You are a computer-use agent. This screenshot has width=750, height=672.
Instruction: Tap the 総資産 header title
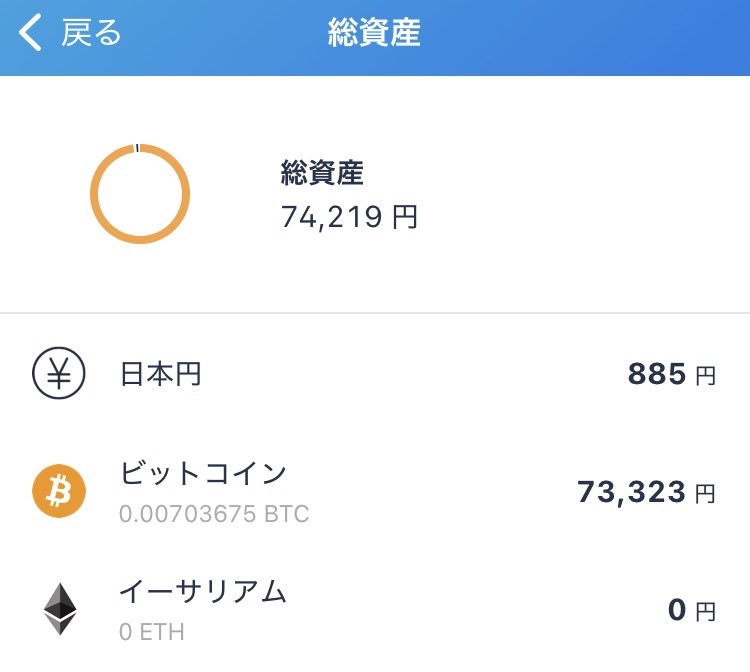tap(374, 33)
